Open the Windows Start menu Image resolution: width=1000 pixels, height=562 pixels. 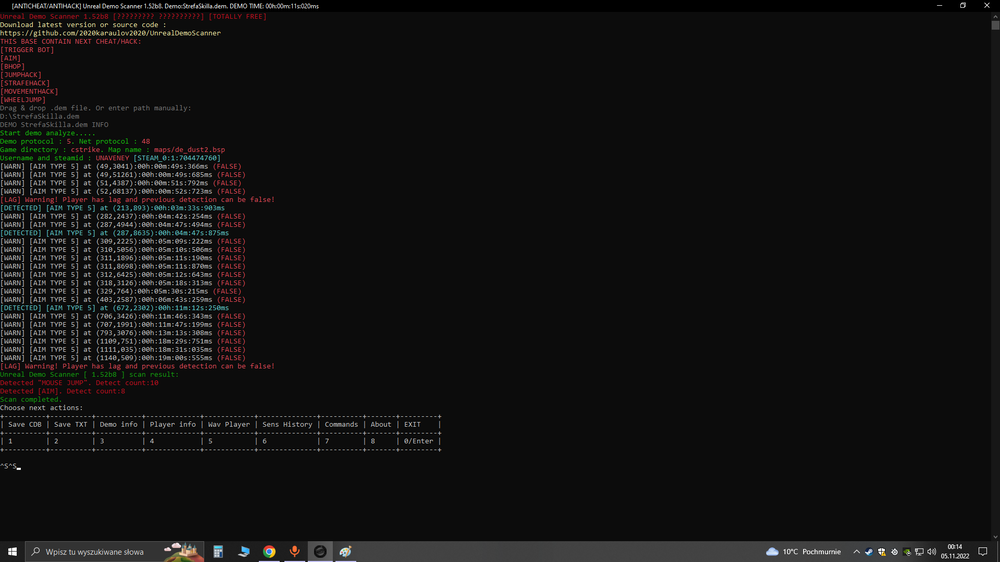[x=12, y=552]
